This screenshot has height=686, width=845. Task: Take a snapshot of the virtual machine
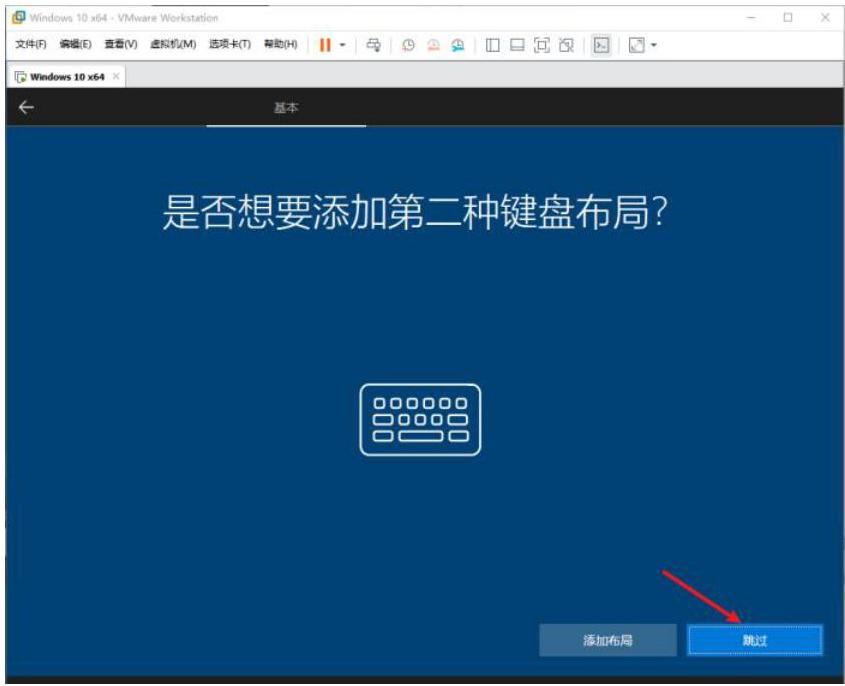click(x=408, y=45)
